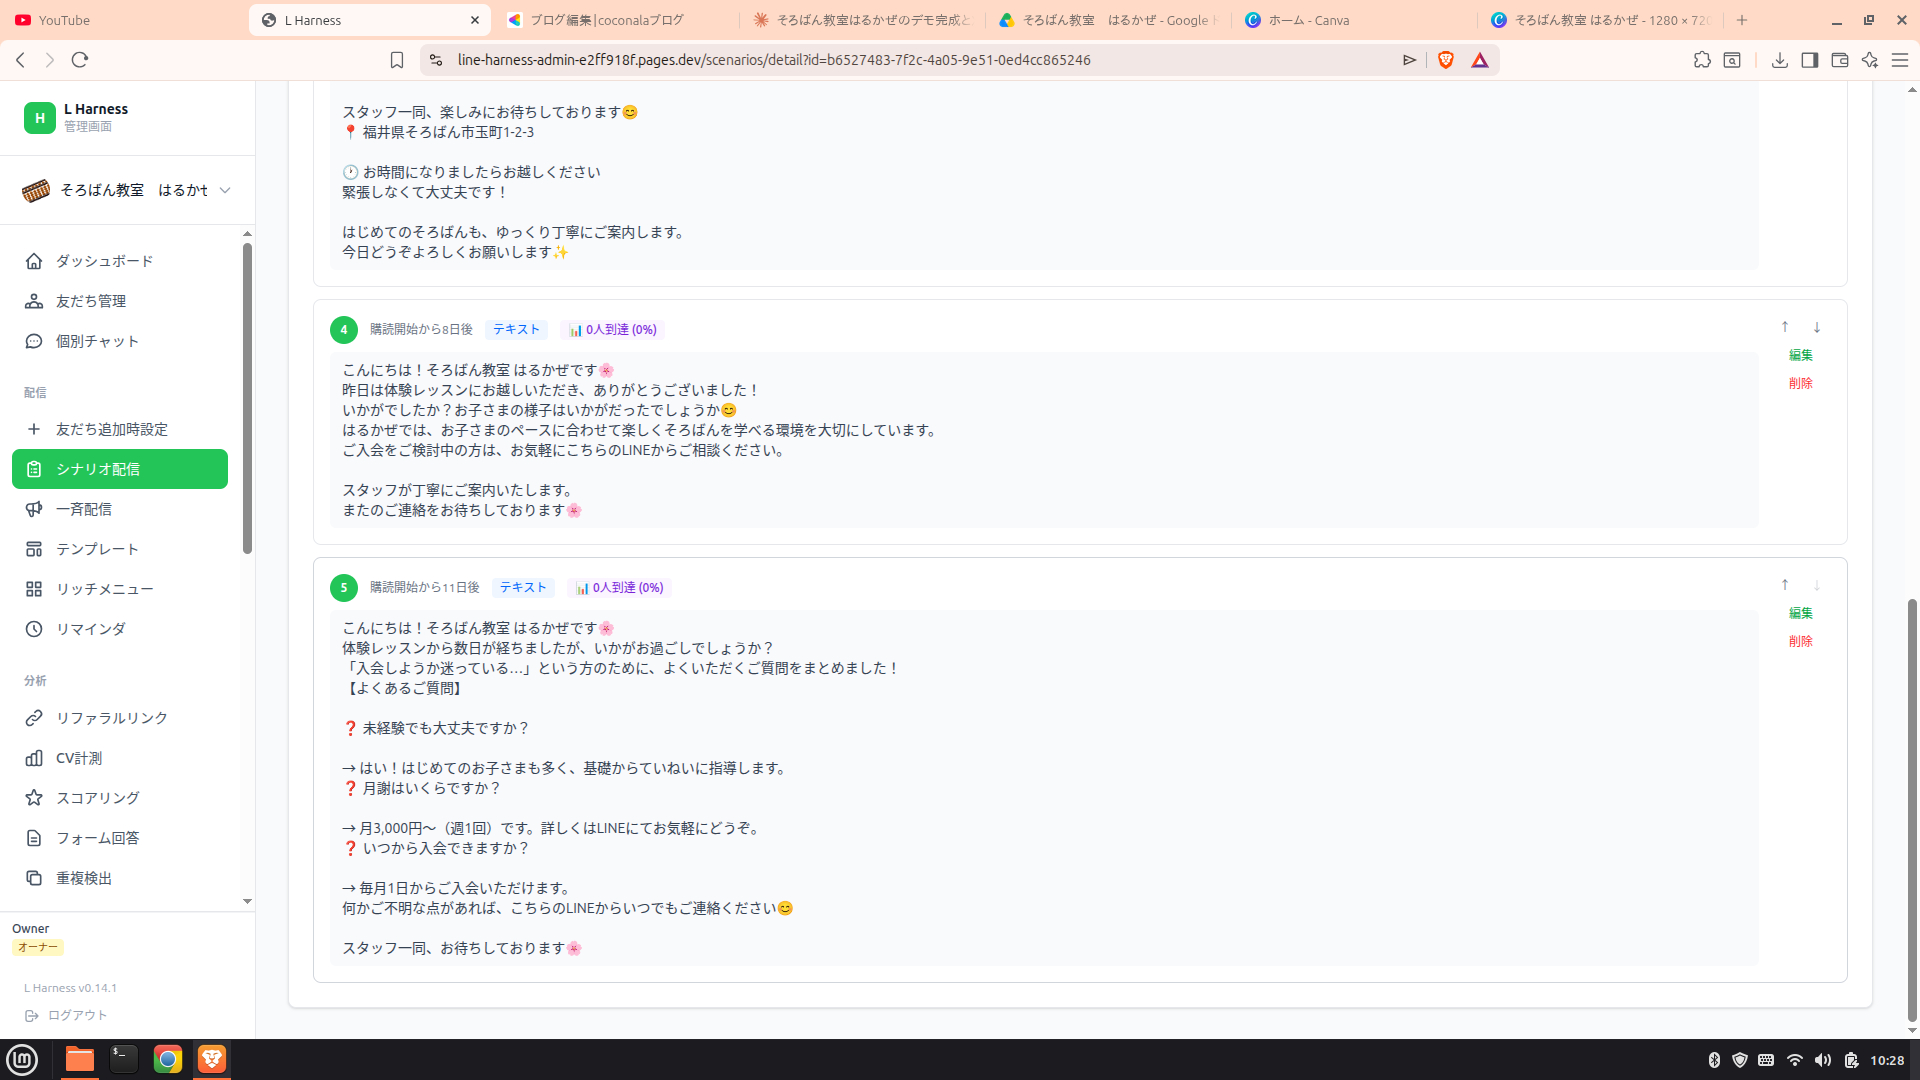
Task: Click 編集 for step 4
Action: click(x=1801, y=355)
